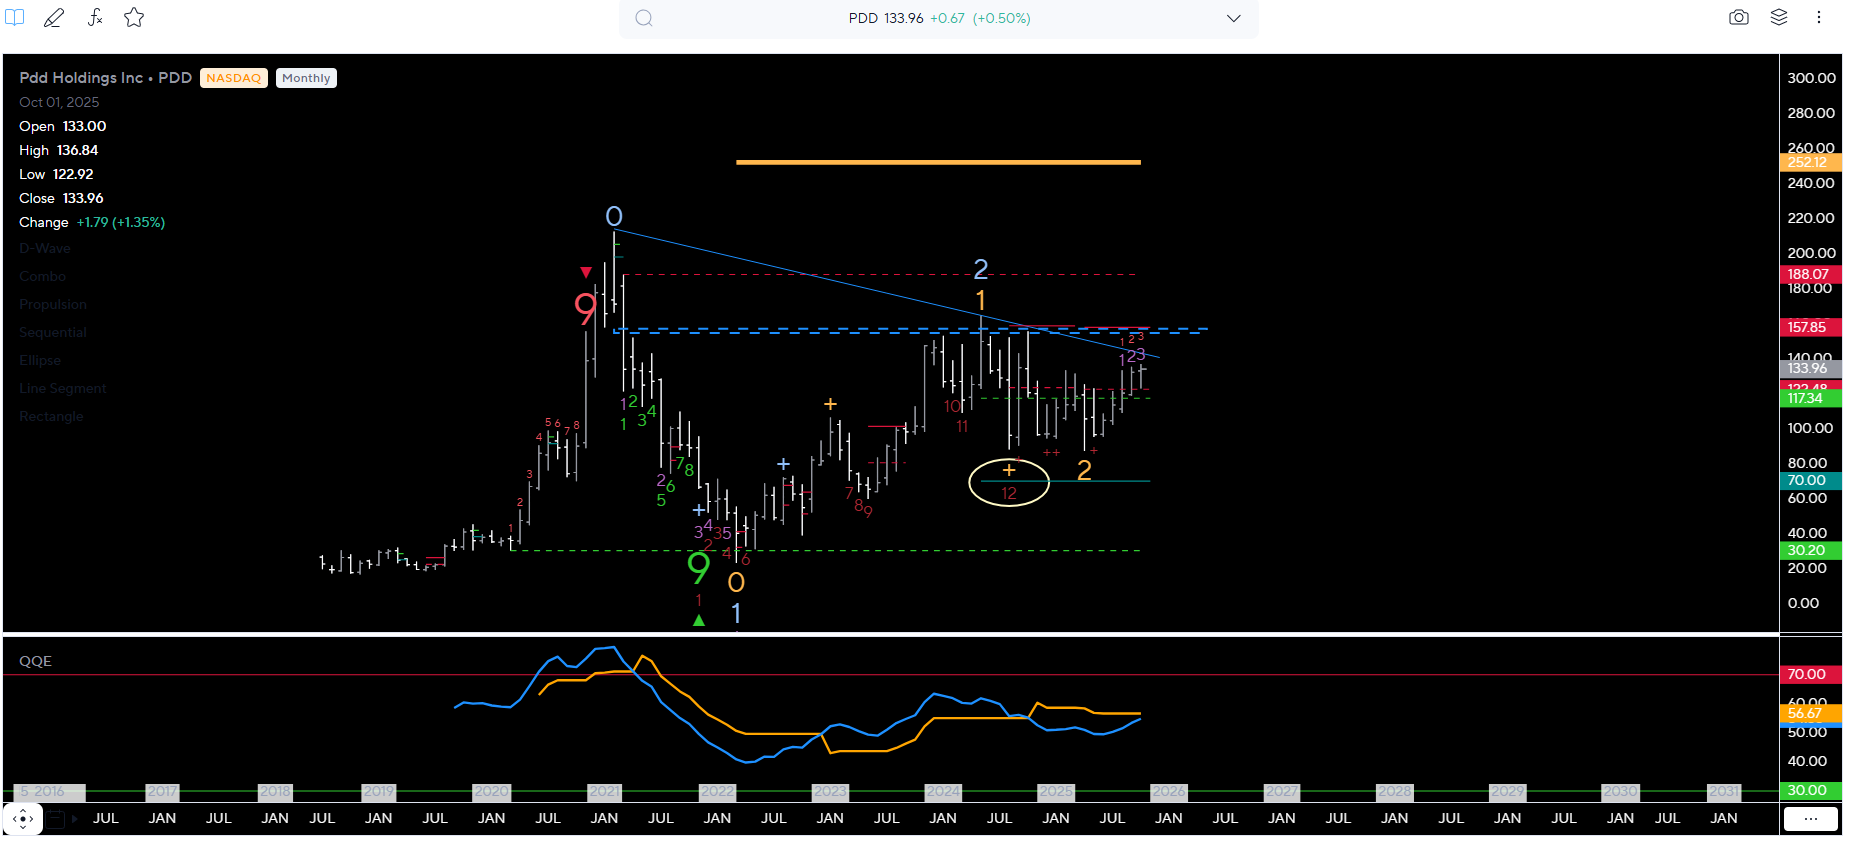Expand the arrow beside the calendar icon
Image resolution: width=1851 pixels, height=844 pixels.
tap(75, 819)
